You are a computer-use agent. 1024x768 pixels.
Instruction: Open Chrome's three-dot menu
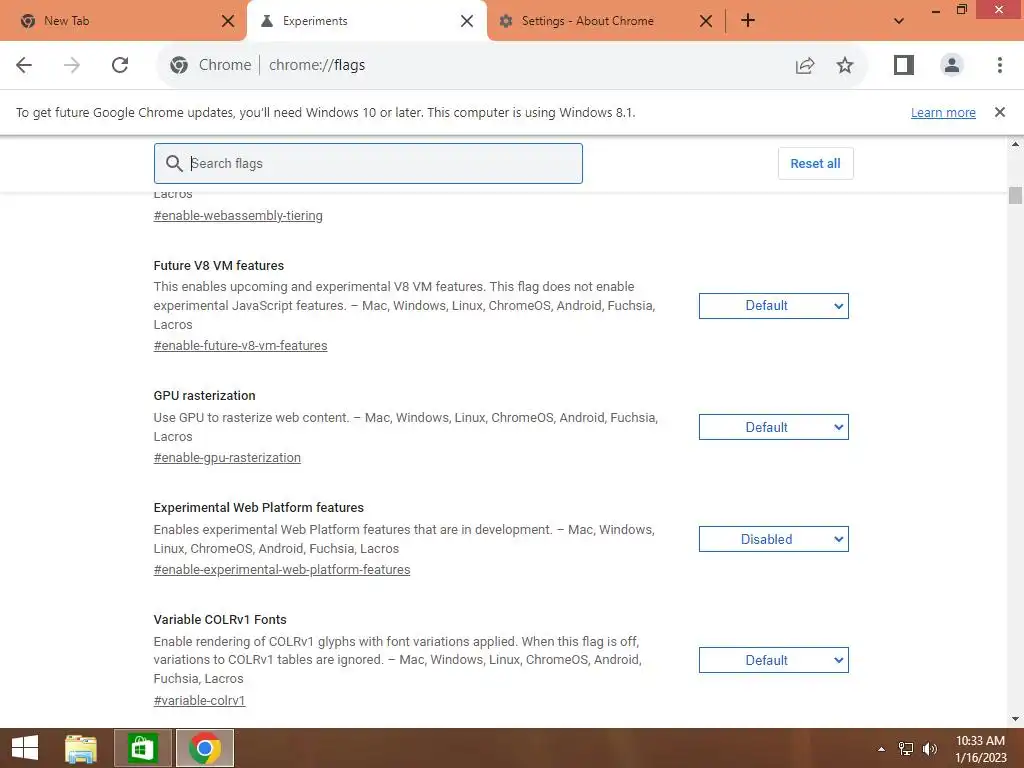999,65
